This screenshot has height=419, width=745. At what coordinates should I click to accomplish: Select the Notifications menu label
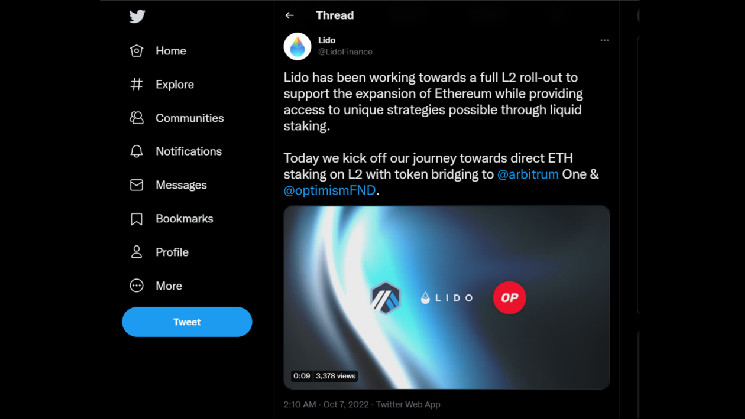click(x=188, y=152)
